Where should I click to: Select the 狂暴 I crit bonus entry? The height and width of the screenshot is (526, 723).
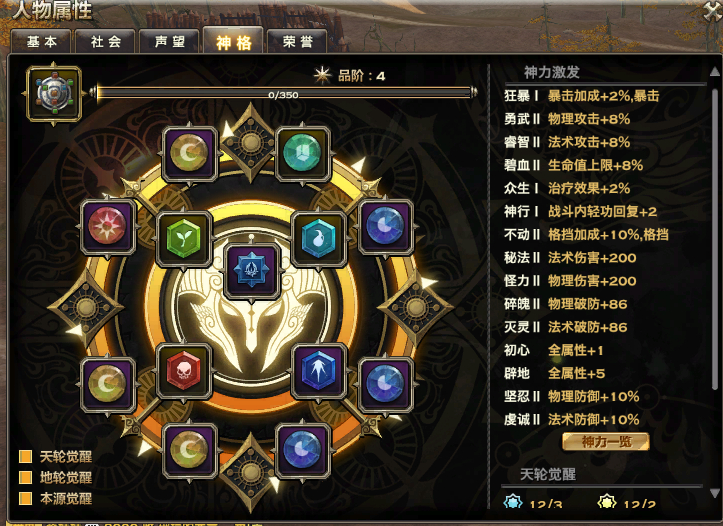tap(582, 96)
